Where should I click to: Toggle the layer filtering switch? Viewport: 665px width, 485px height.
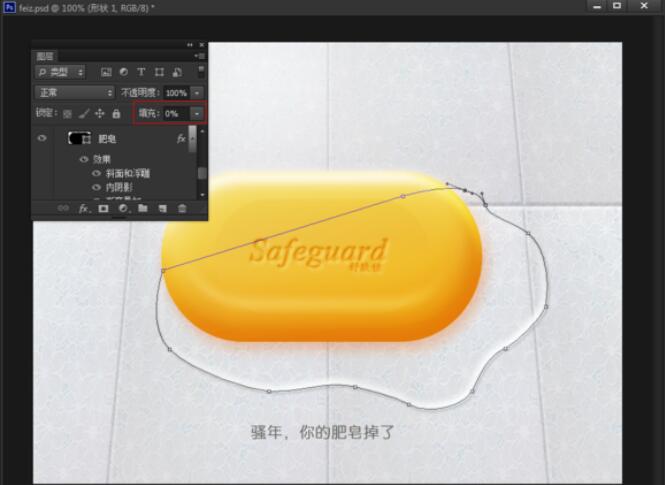click(201, 71)
